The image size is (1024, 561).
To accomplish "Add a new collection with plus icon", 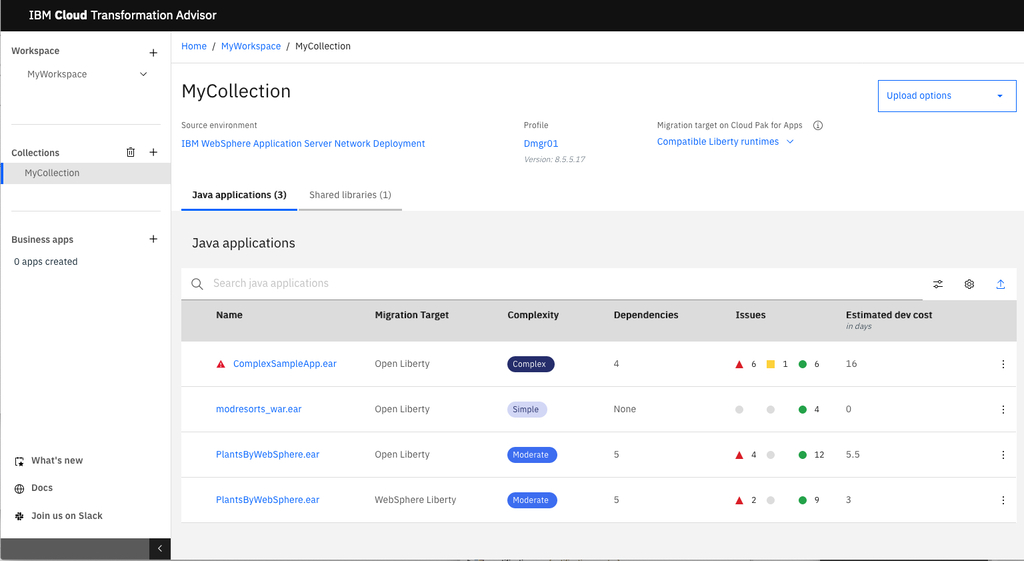I will [x=153, y=152].
